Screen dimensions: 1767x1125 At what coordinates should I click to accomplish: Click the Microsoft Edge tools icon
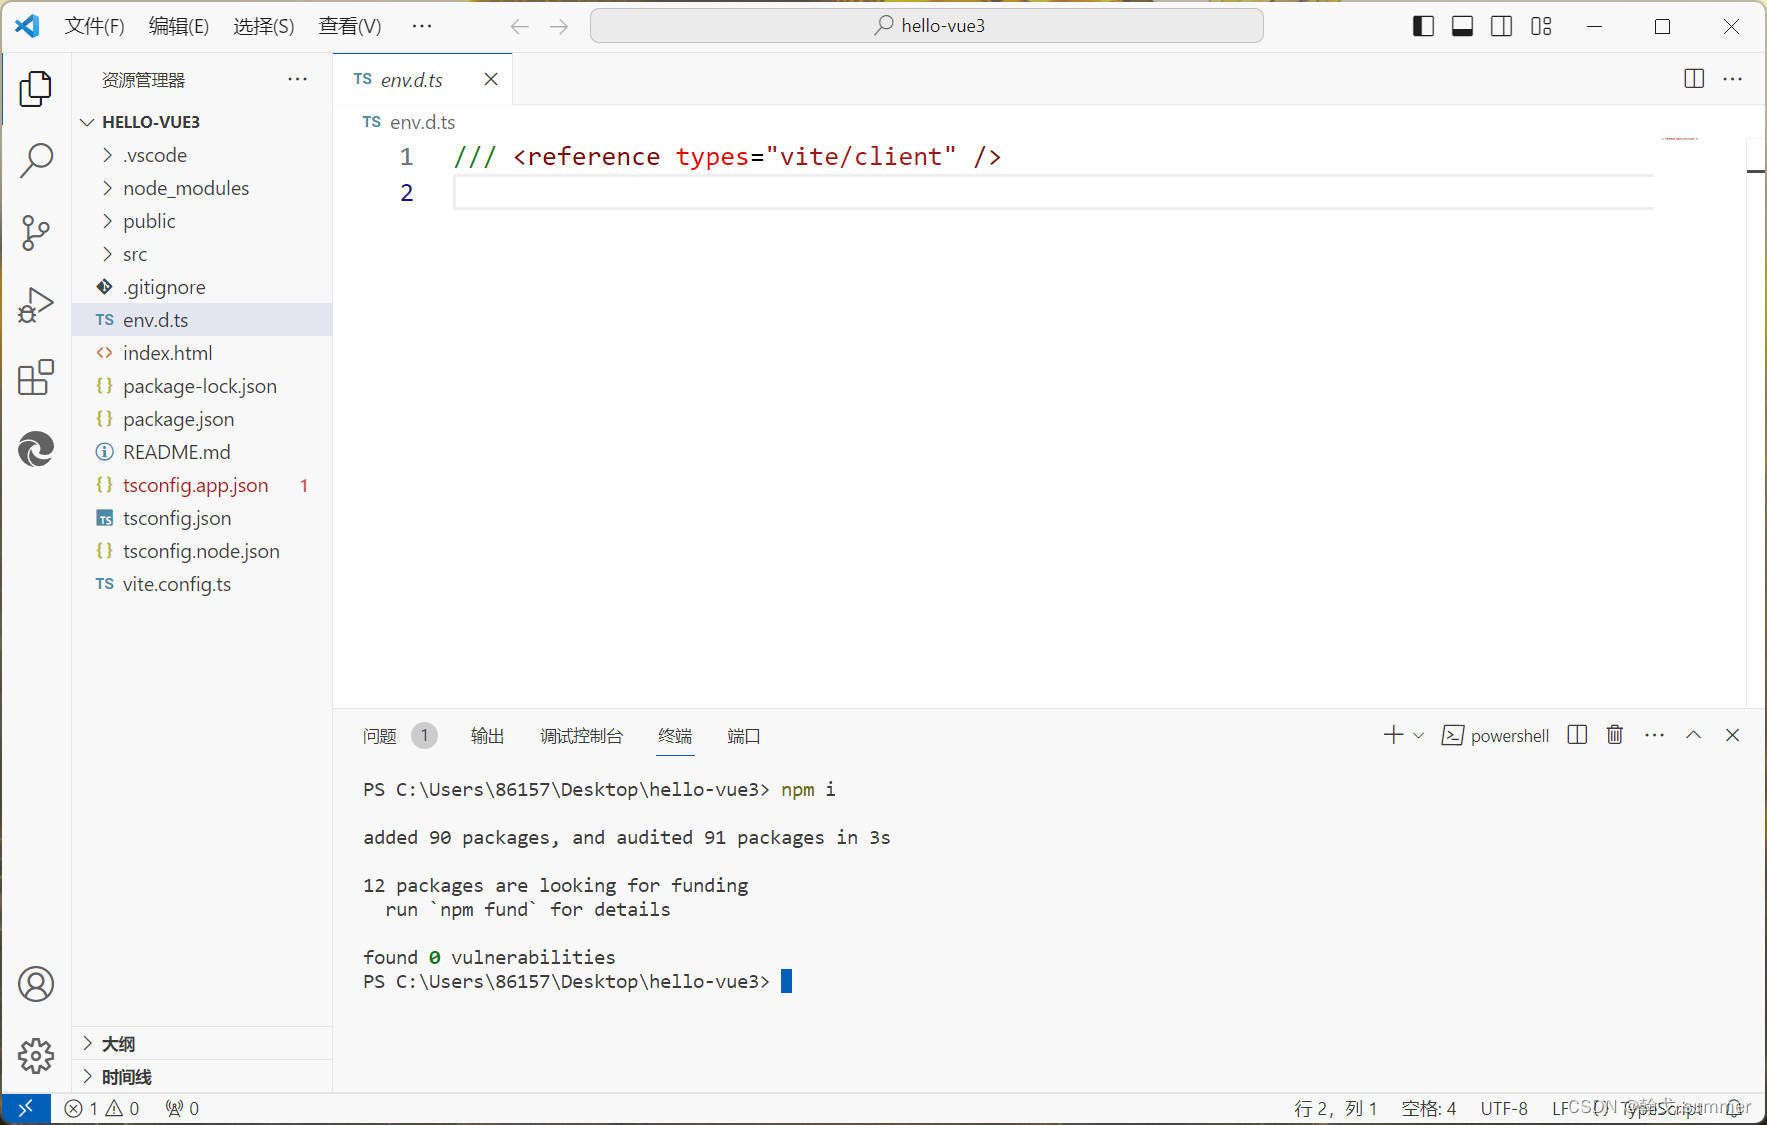point(36,450)
